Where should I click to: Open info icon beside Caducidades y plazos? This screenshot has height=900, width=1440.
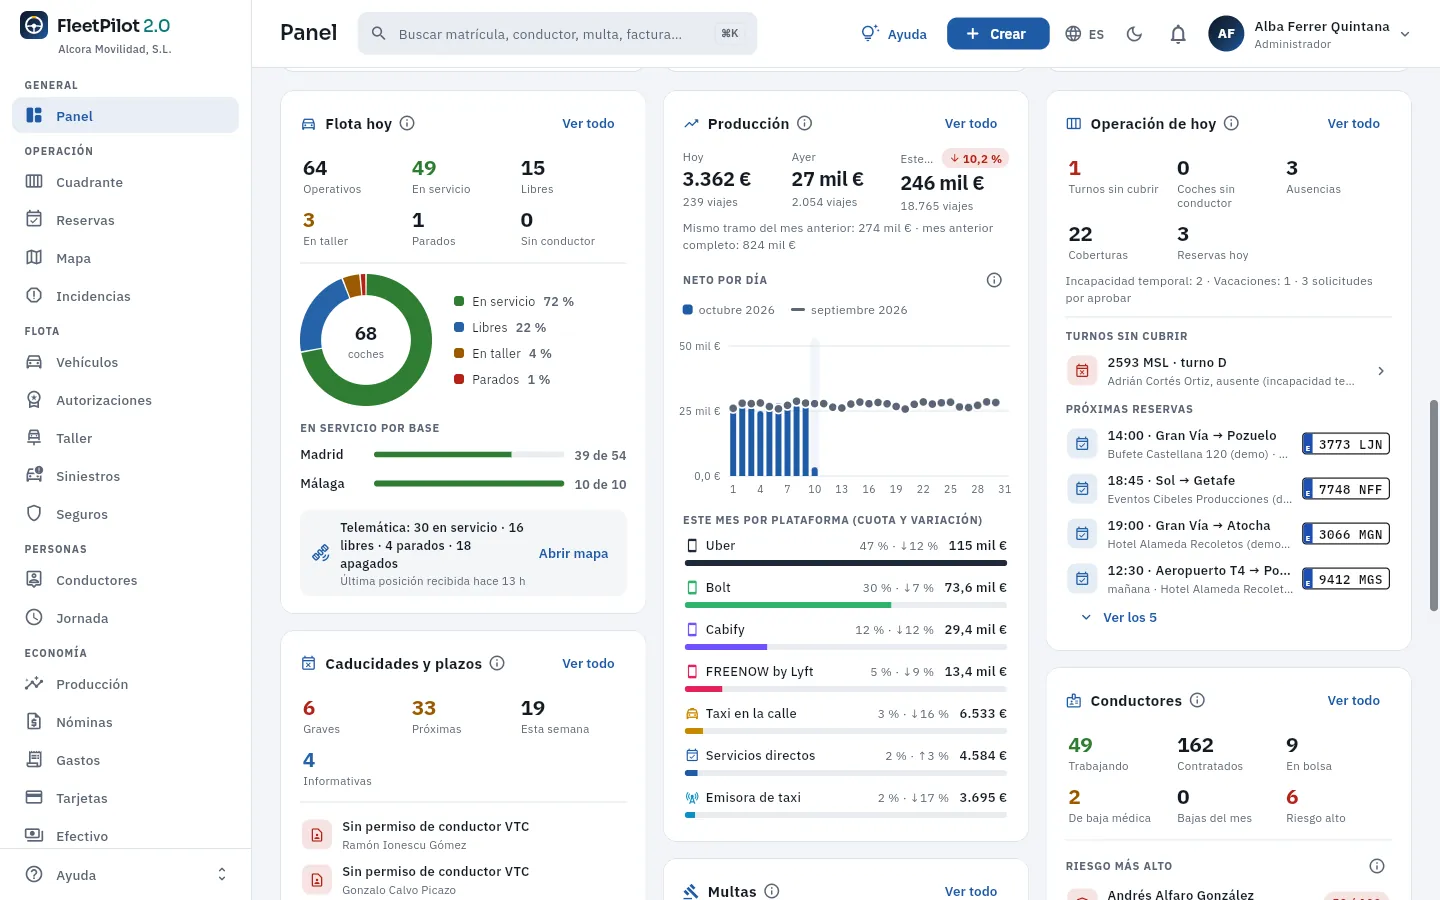(497, 663)
